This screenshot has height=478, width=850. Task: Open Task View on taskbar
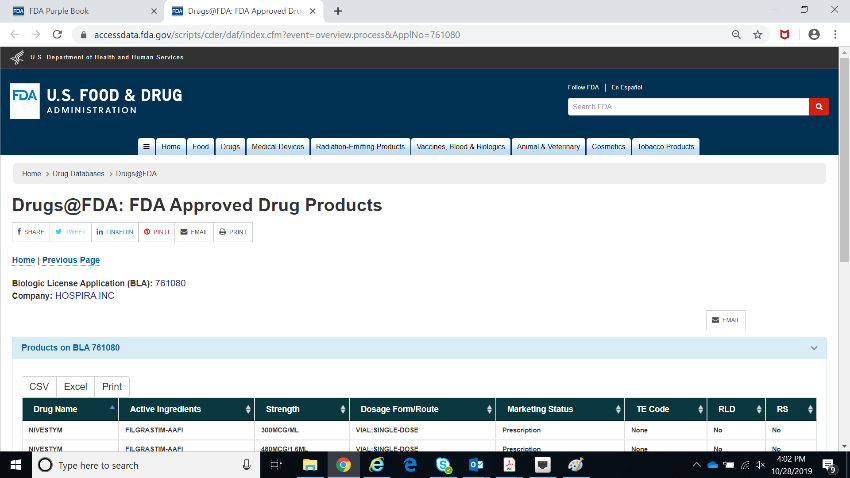(x=276, y=465)
